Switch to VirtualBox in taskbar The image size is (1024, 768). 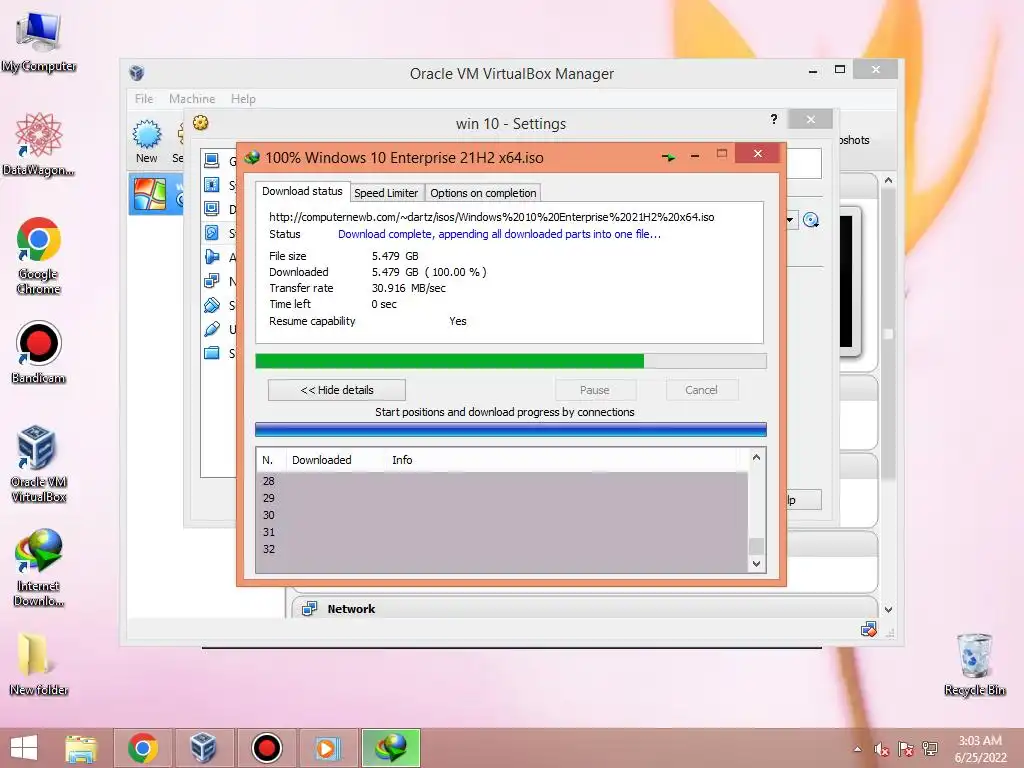click(x=203, y=748)
